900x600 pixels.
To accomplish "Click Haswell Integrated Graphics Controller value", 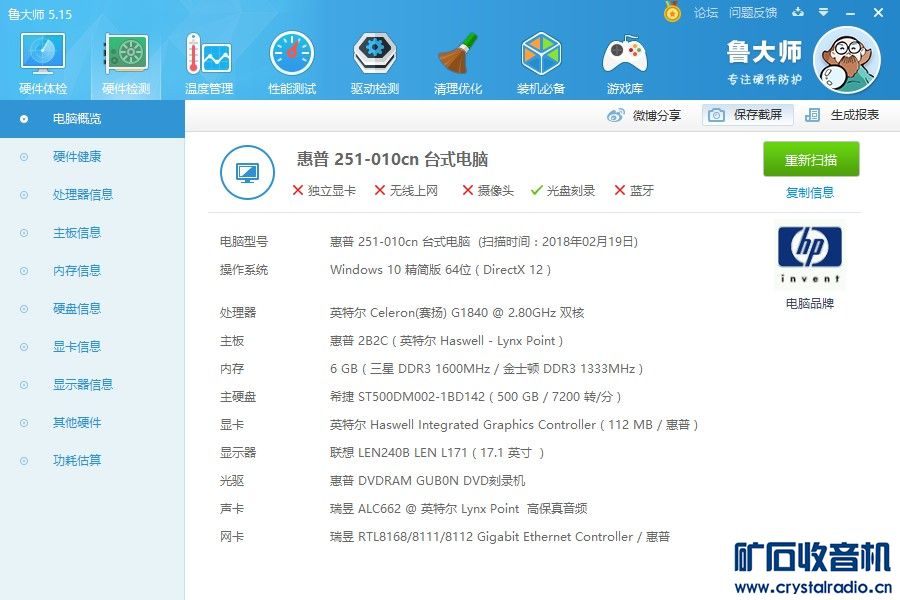I will click(x=514, y=425).
